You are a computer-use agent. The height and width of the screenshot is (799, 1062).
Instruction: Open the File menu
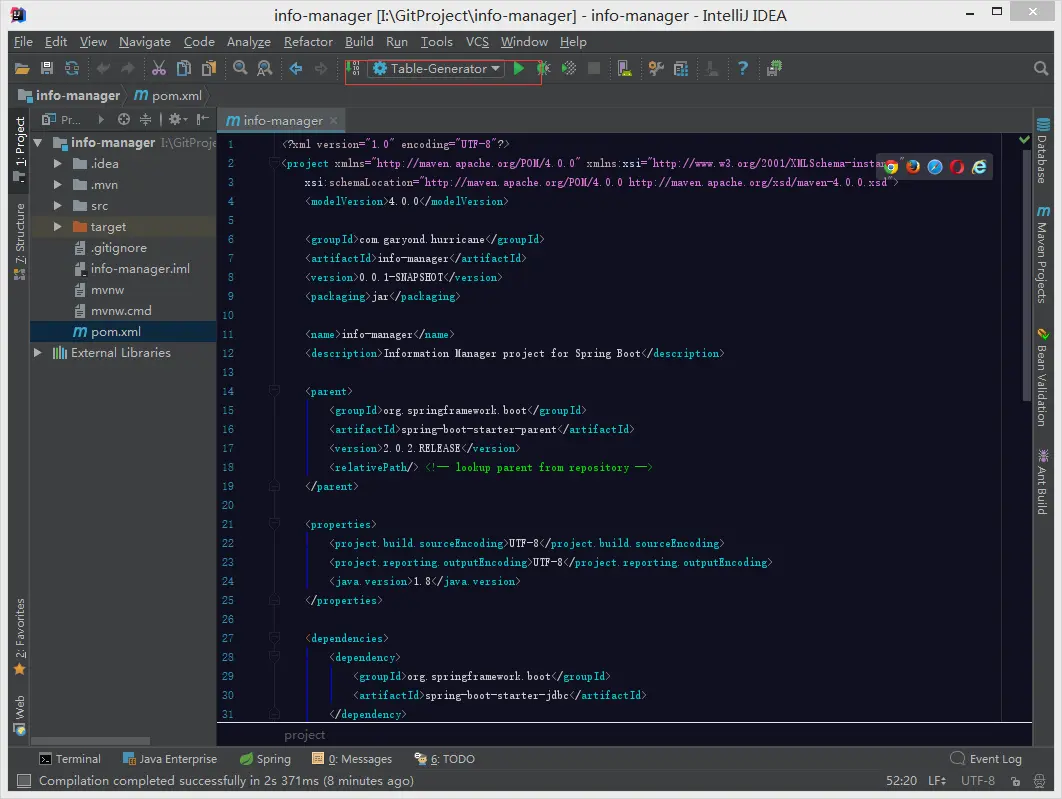click(23, 42)
